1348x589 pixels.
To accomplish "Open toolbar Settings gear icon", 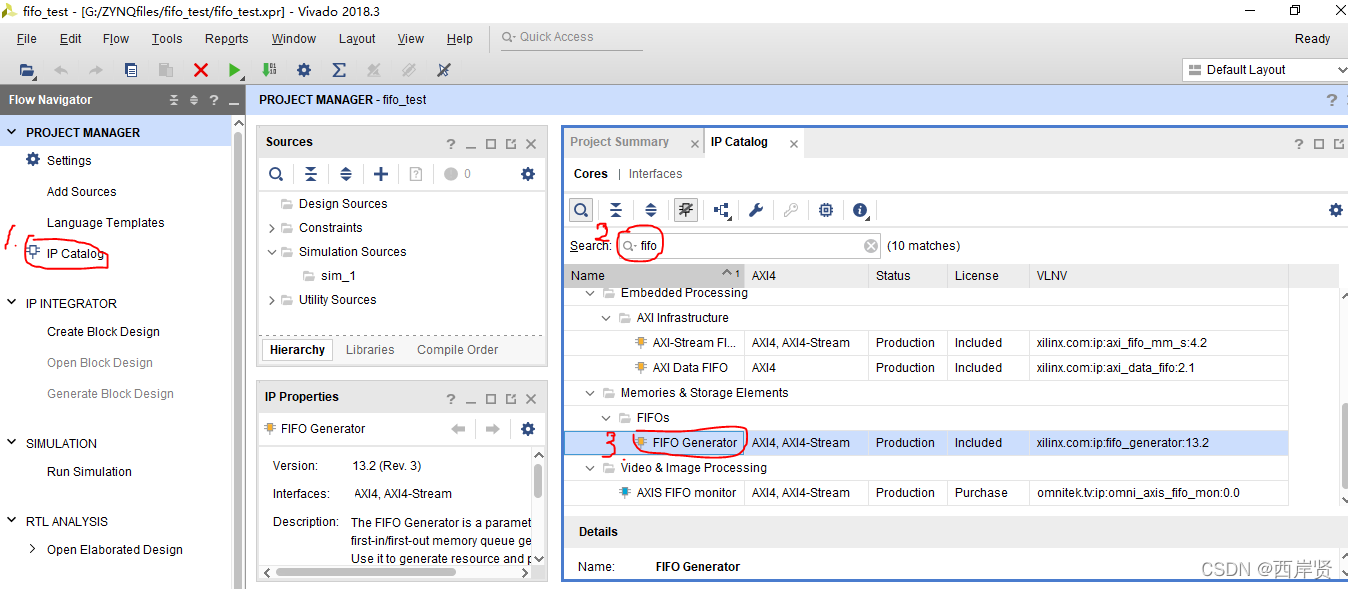I will pyautogui.click(x=304, y=70).
